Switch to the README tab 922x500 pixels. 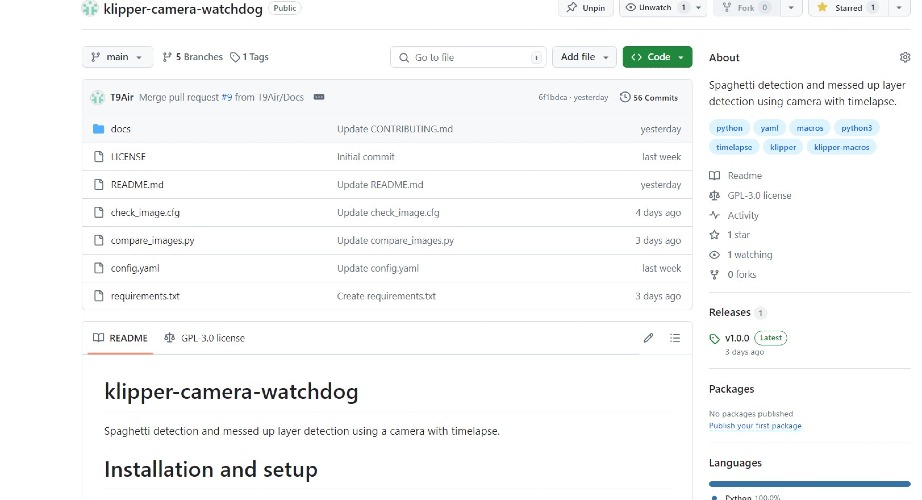point(121,338)
